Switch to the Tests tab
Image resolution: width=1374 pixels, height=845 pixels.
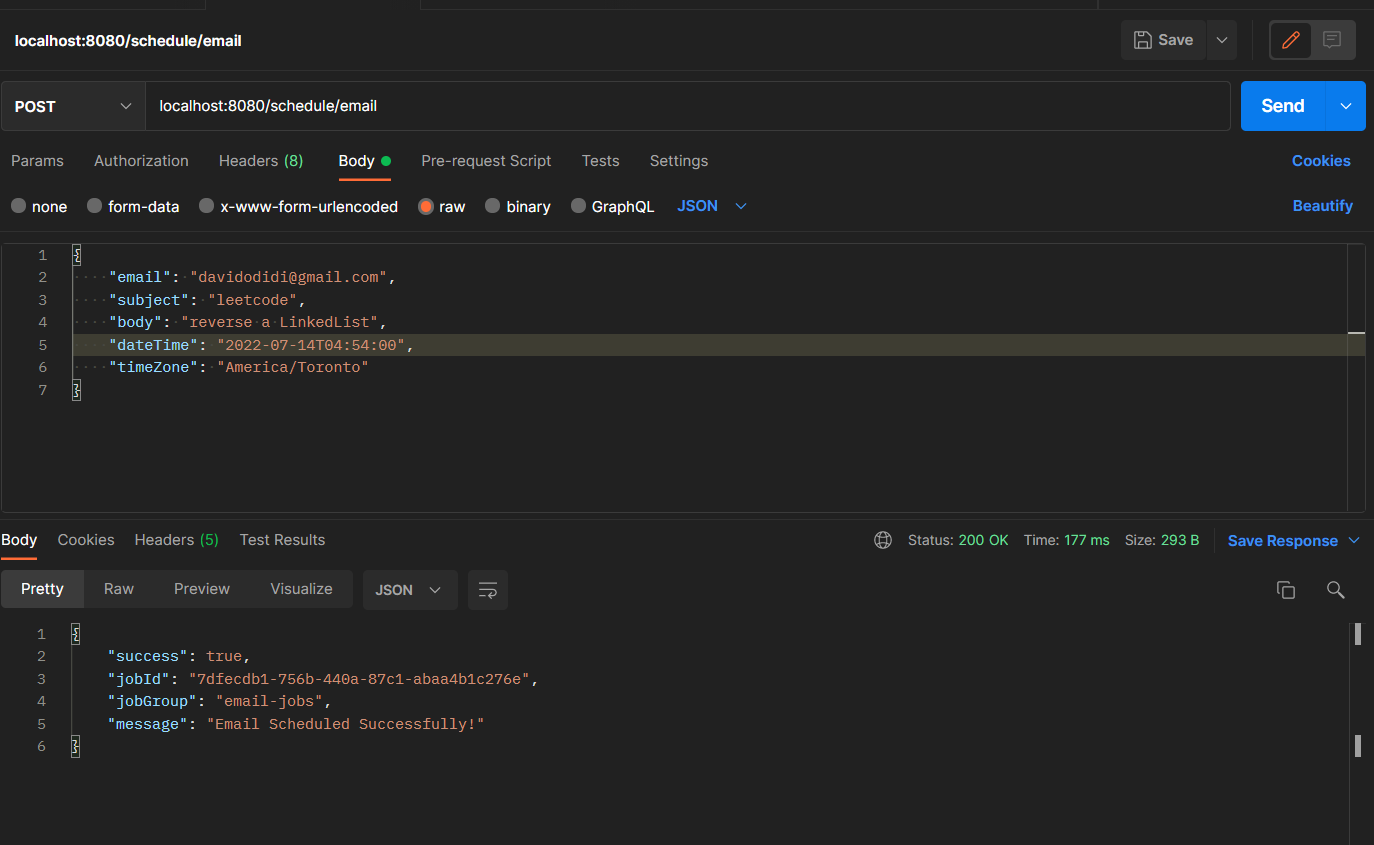pyautogui.click(x=600, y=161)
